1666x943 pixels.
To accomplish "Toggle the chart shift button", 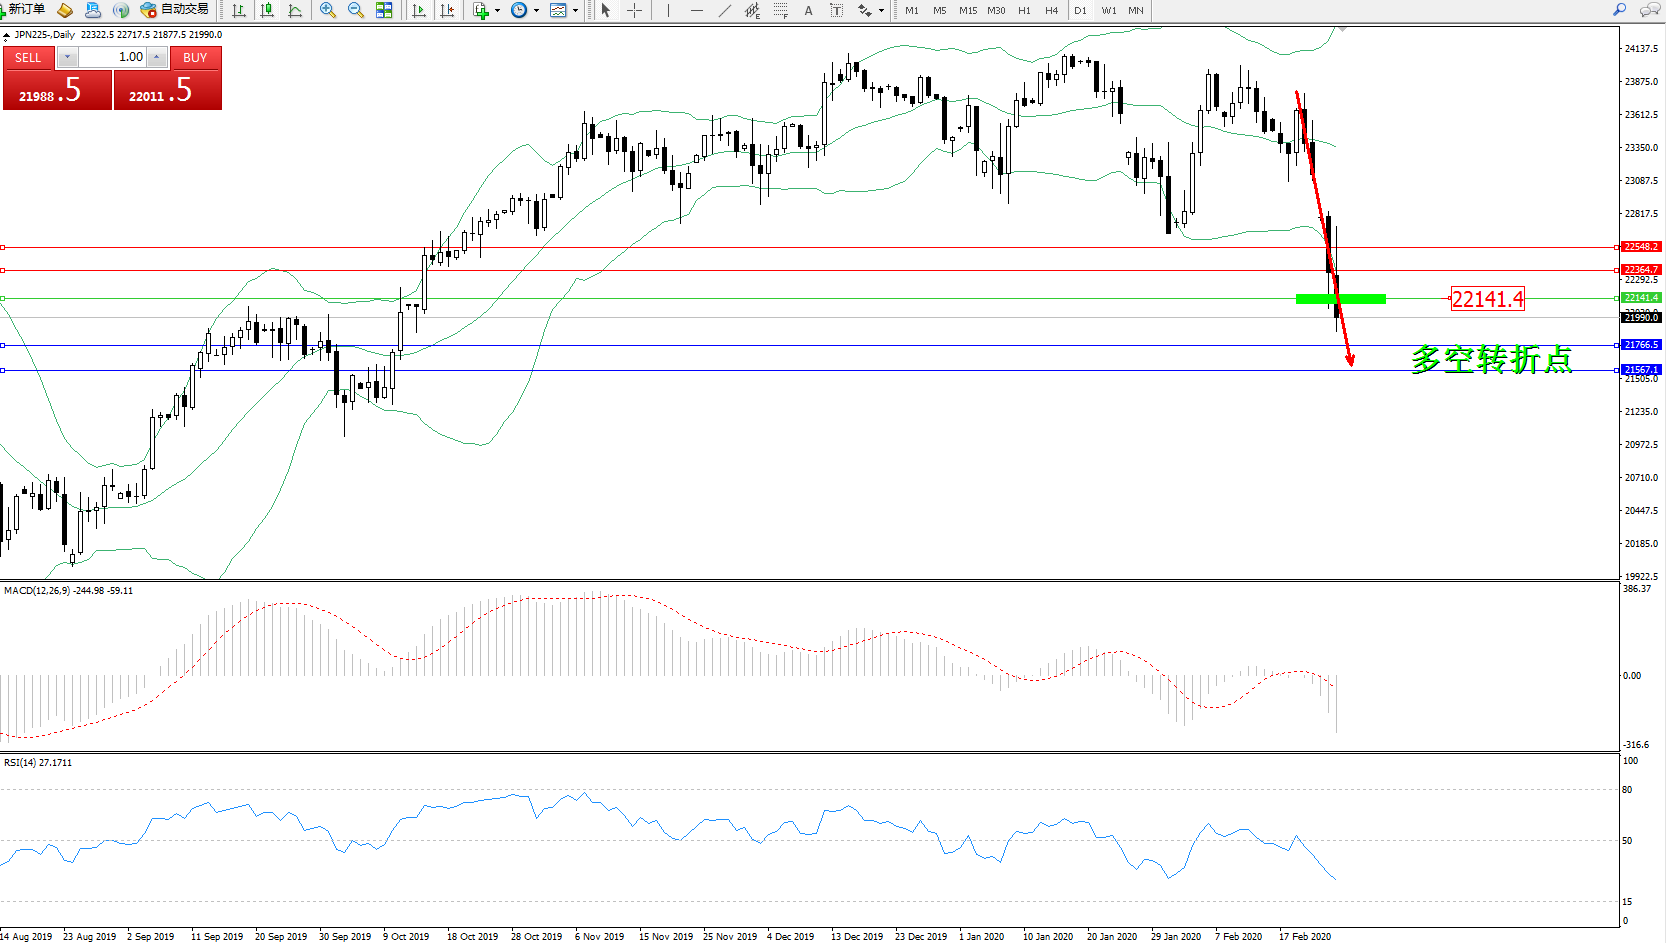I will point(447,10).
